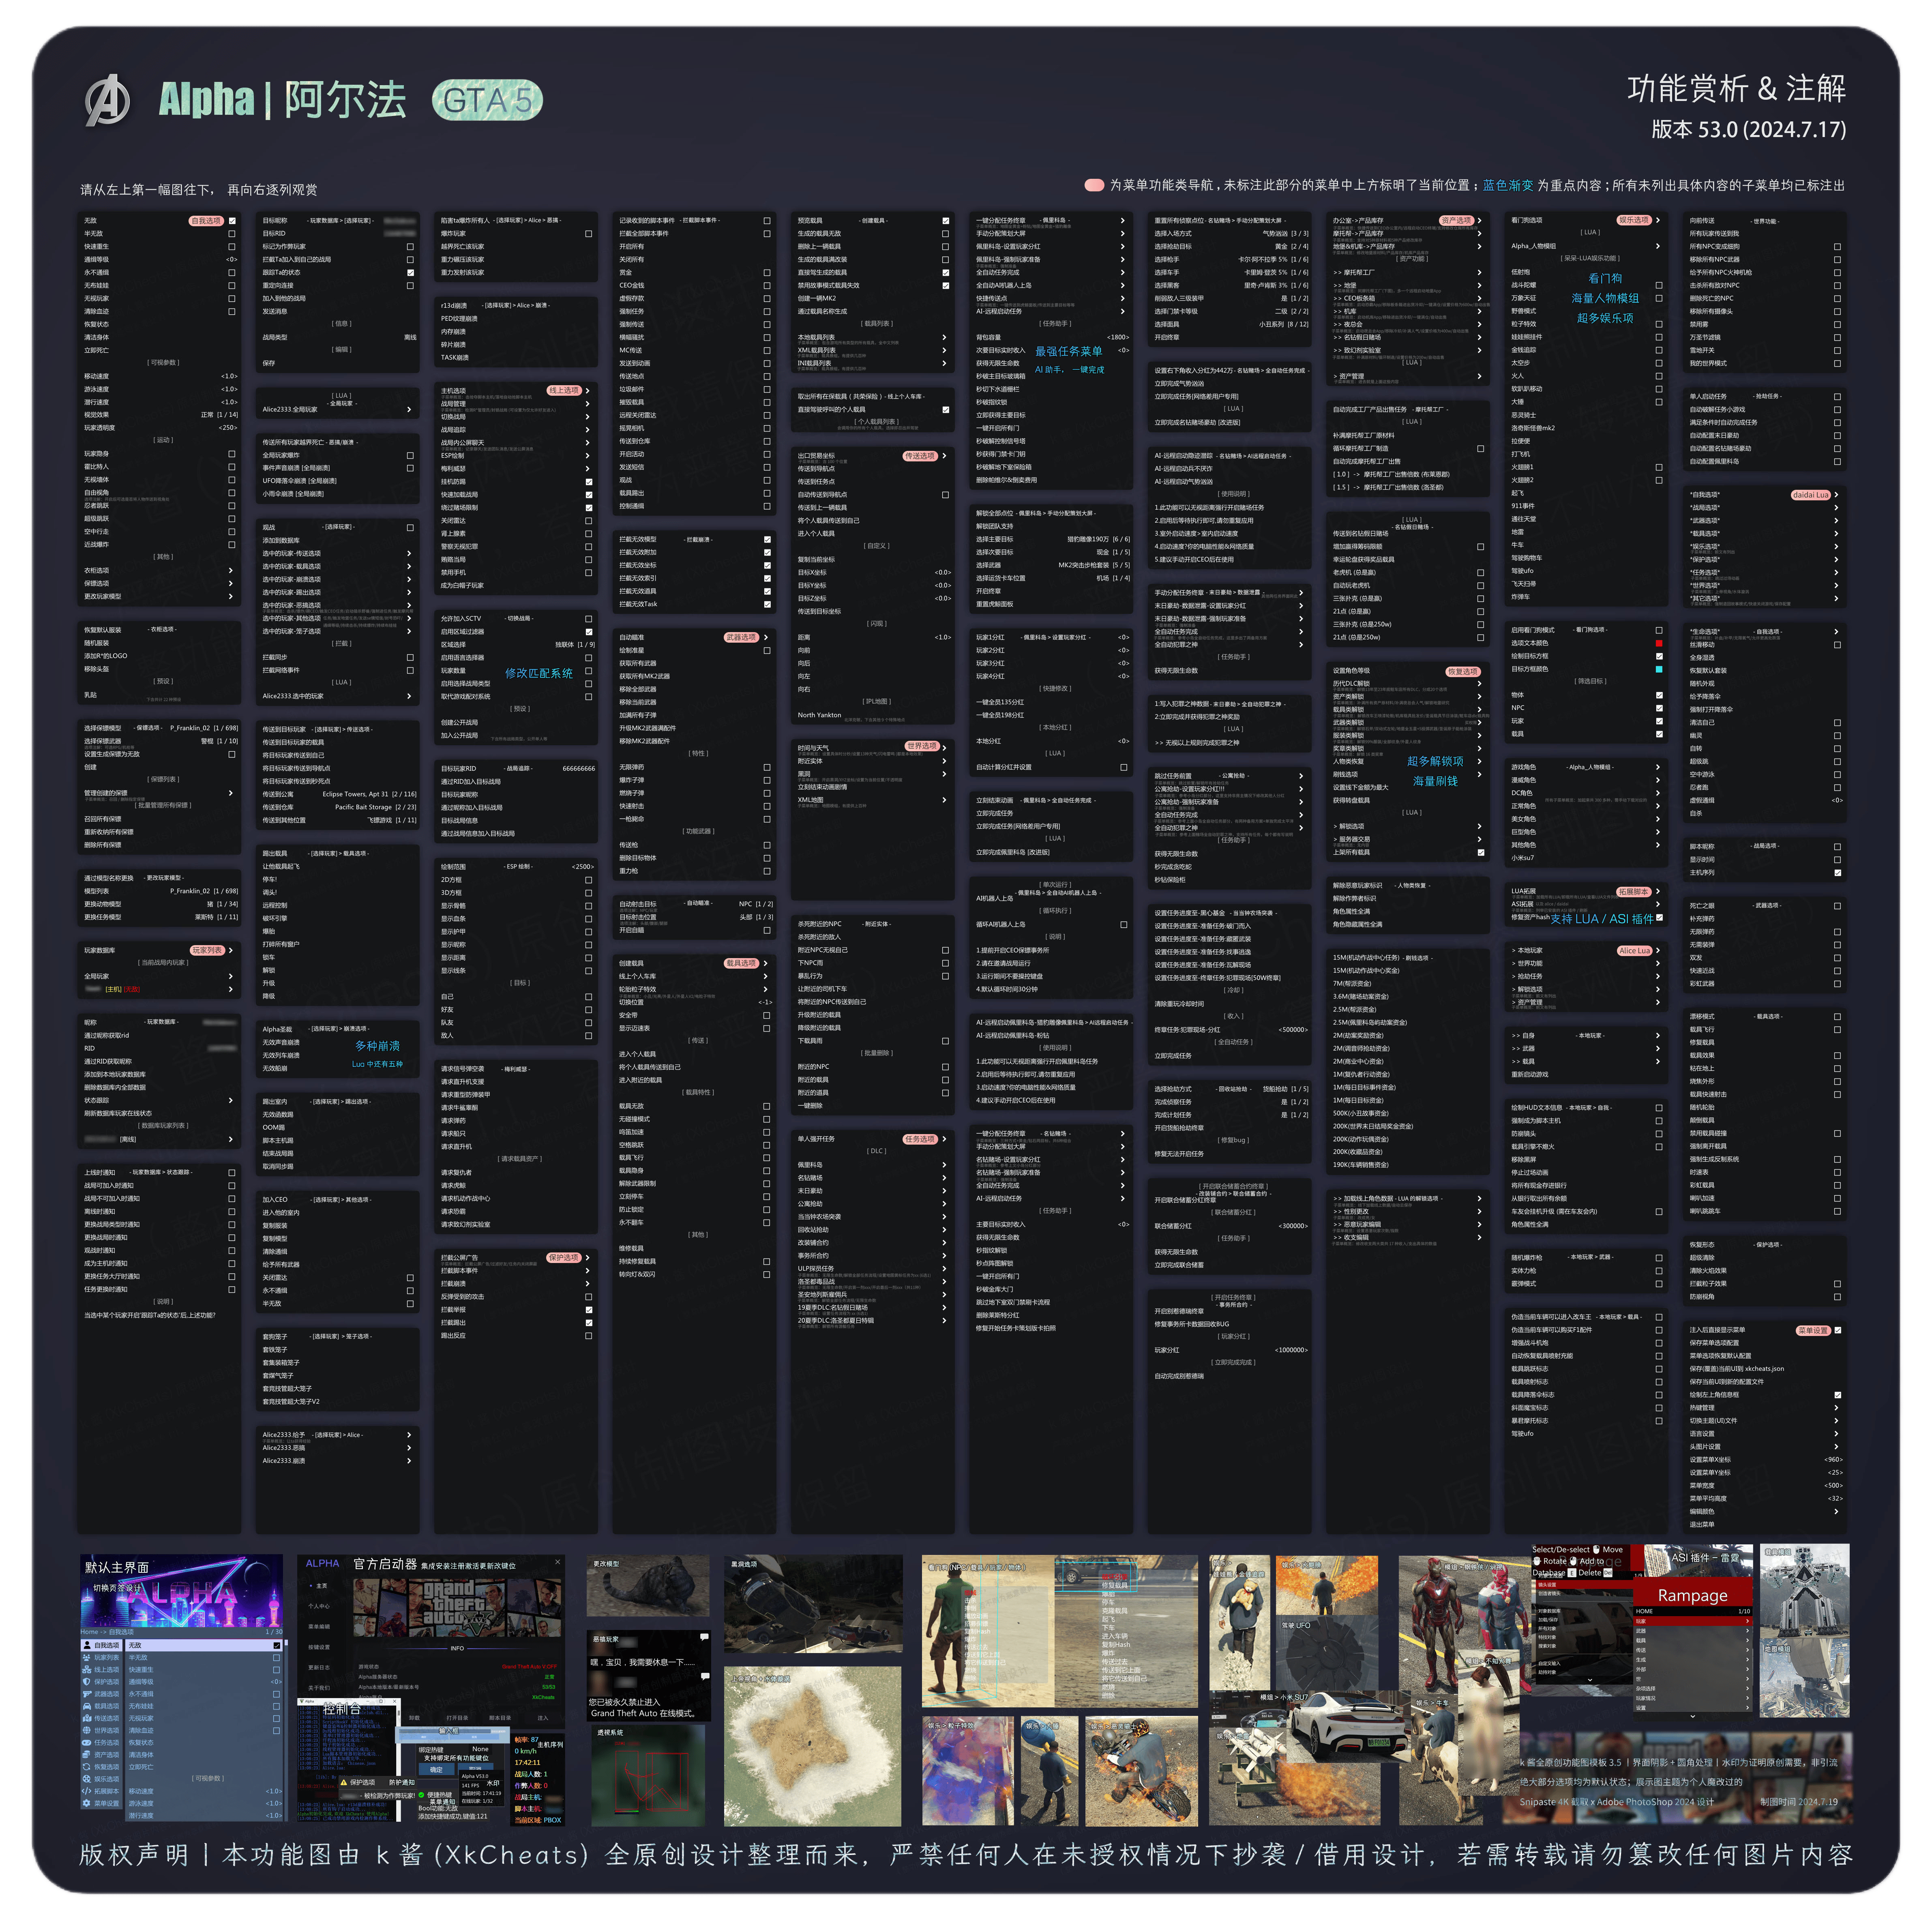1932x1932 pixels.
Task: Click the 脚本目录 launcher button
Action: tap(500, 1718)
